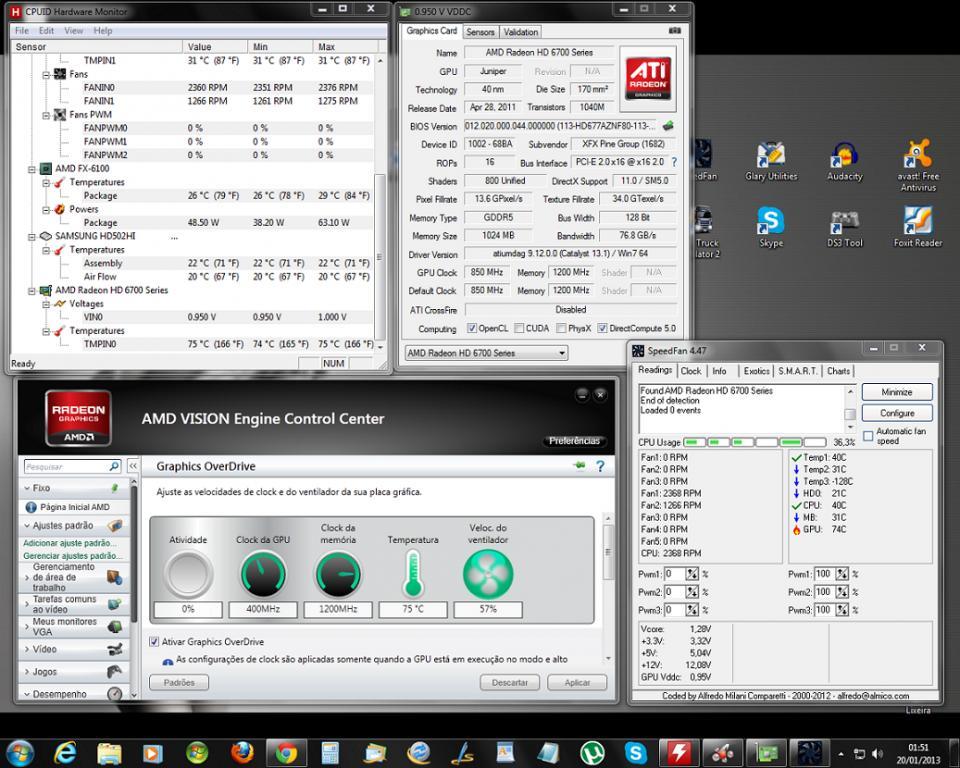Image resolution: width=960 pixels, height=768 pixels.
Task: Collapse AMD FX-6100 tree node
Action: tap(32, 169)
